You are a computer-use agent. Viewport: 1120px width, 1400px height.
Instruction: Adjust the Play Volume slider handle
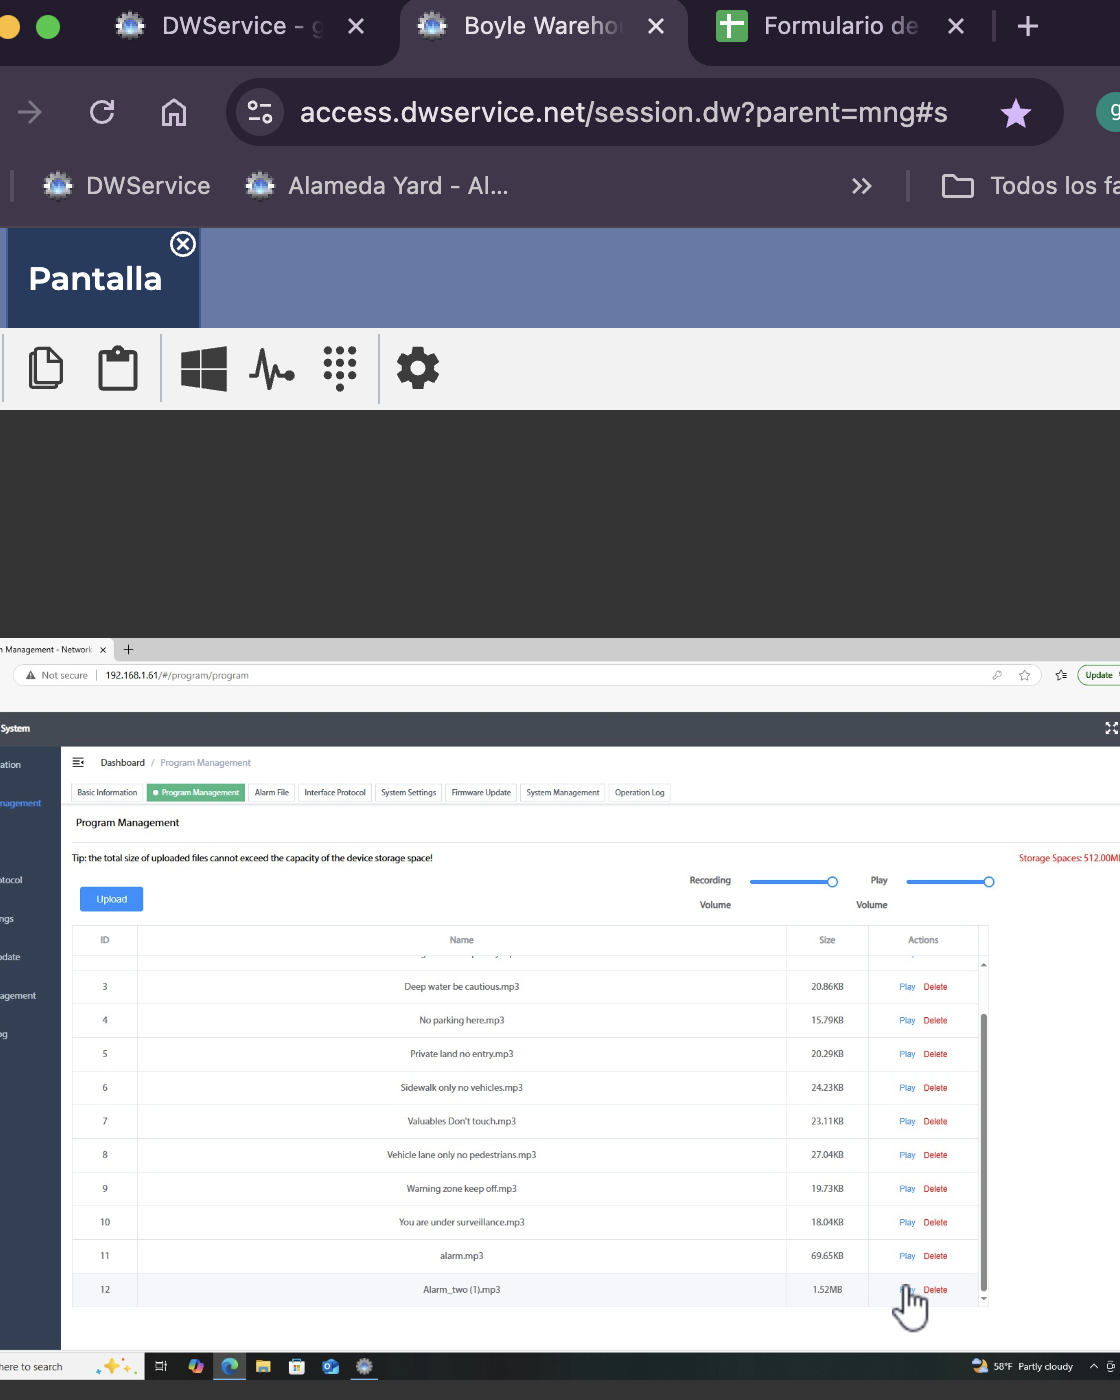pyautogui.click(x=989, y=882)
